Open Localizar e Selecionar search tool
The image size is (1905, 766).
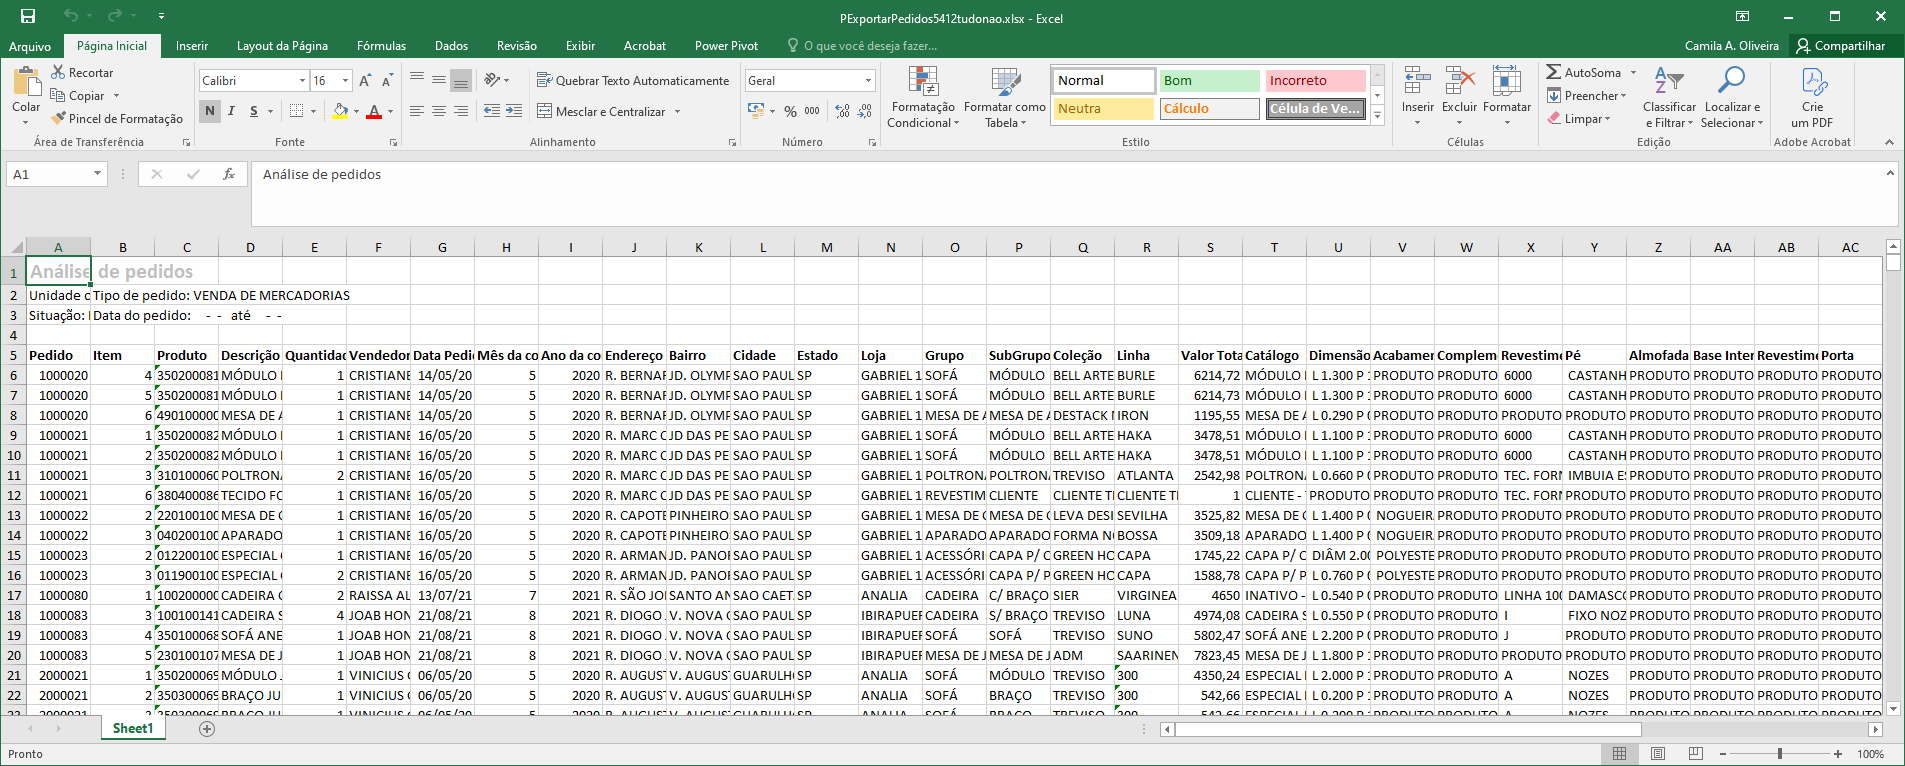[1732, 97]
